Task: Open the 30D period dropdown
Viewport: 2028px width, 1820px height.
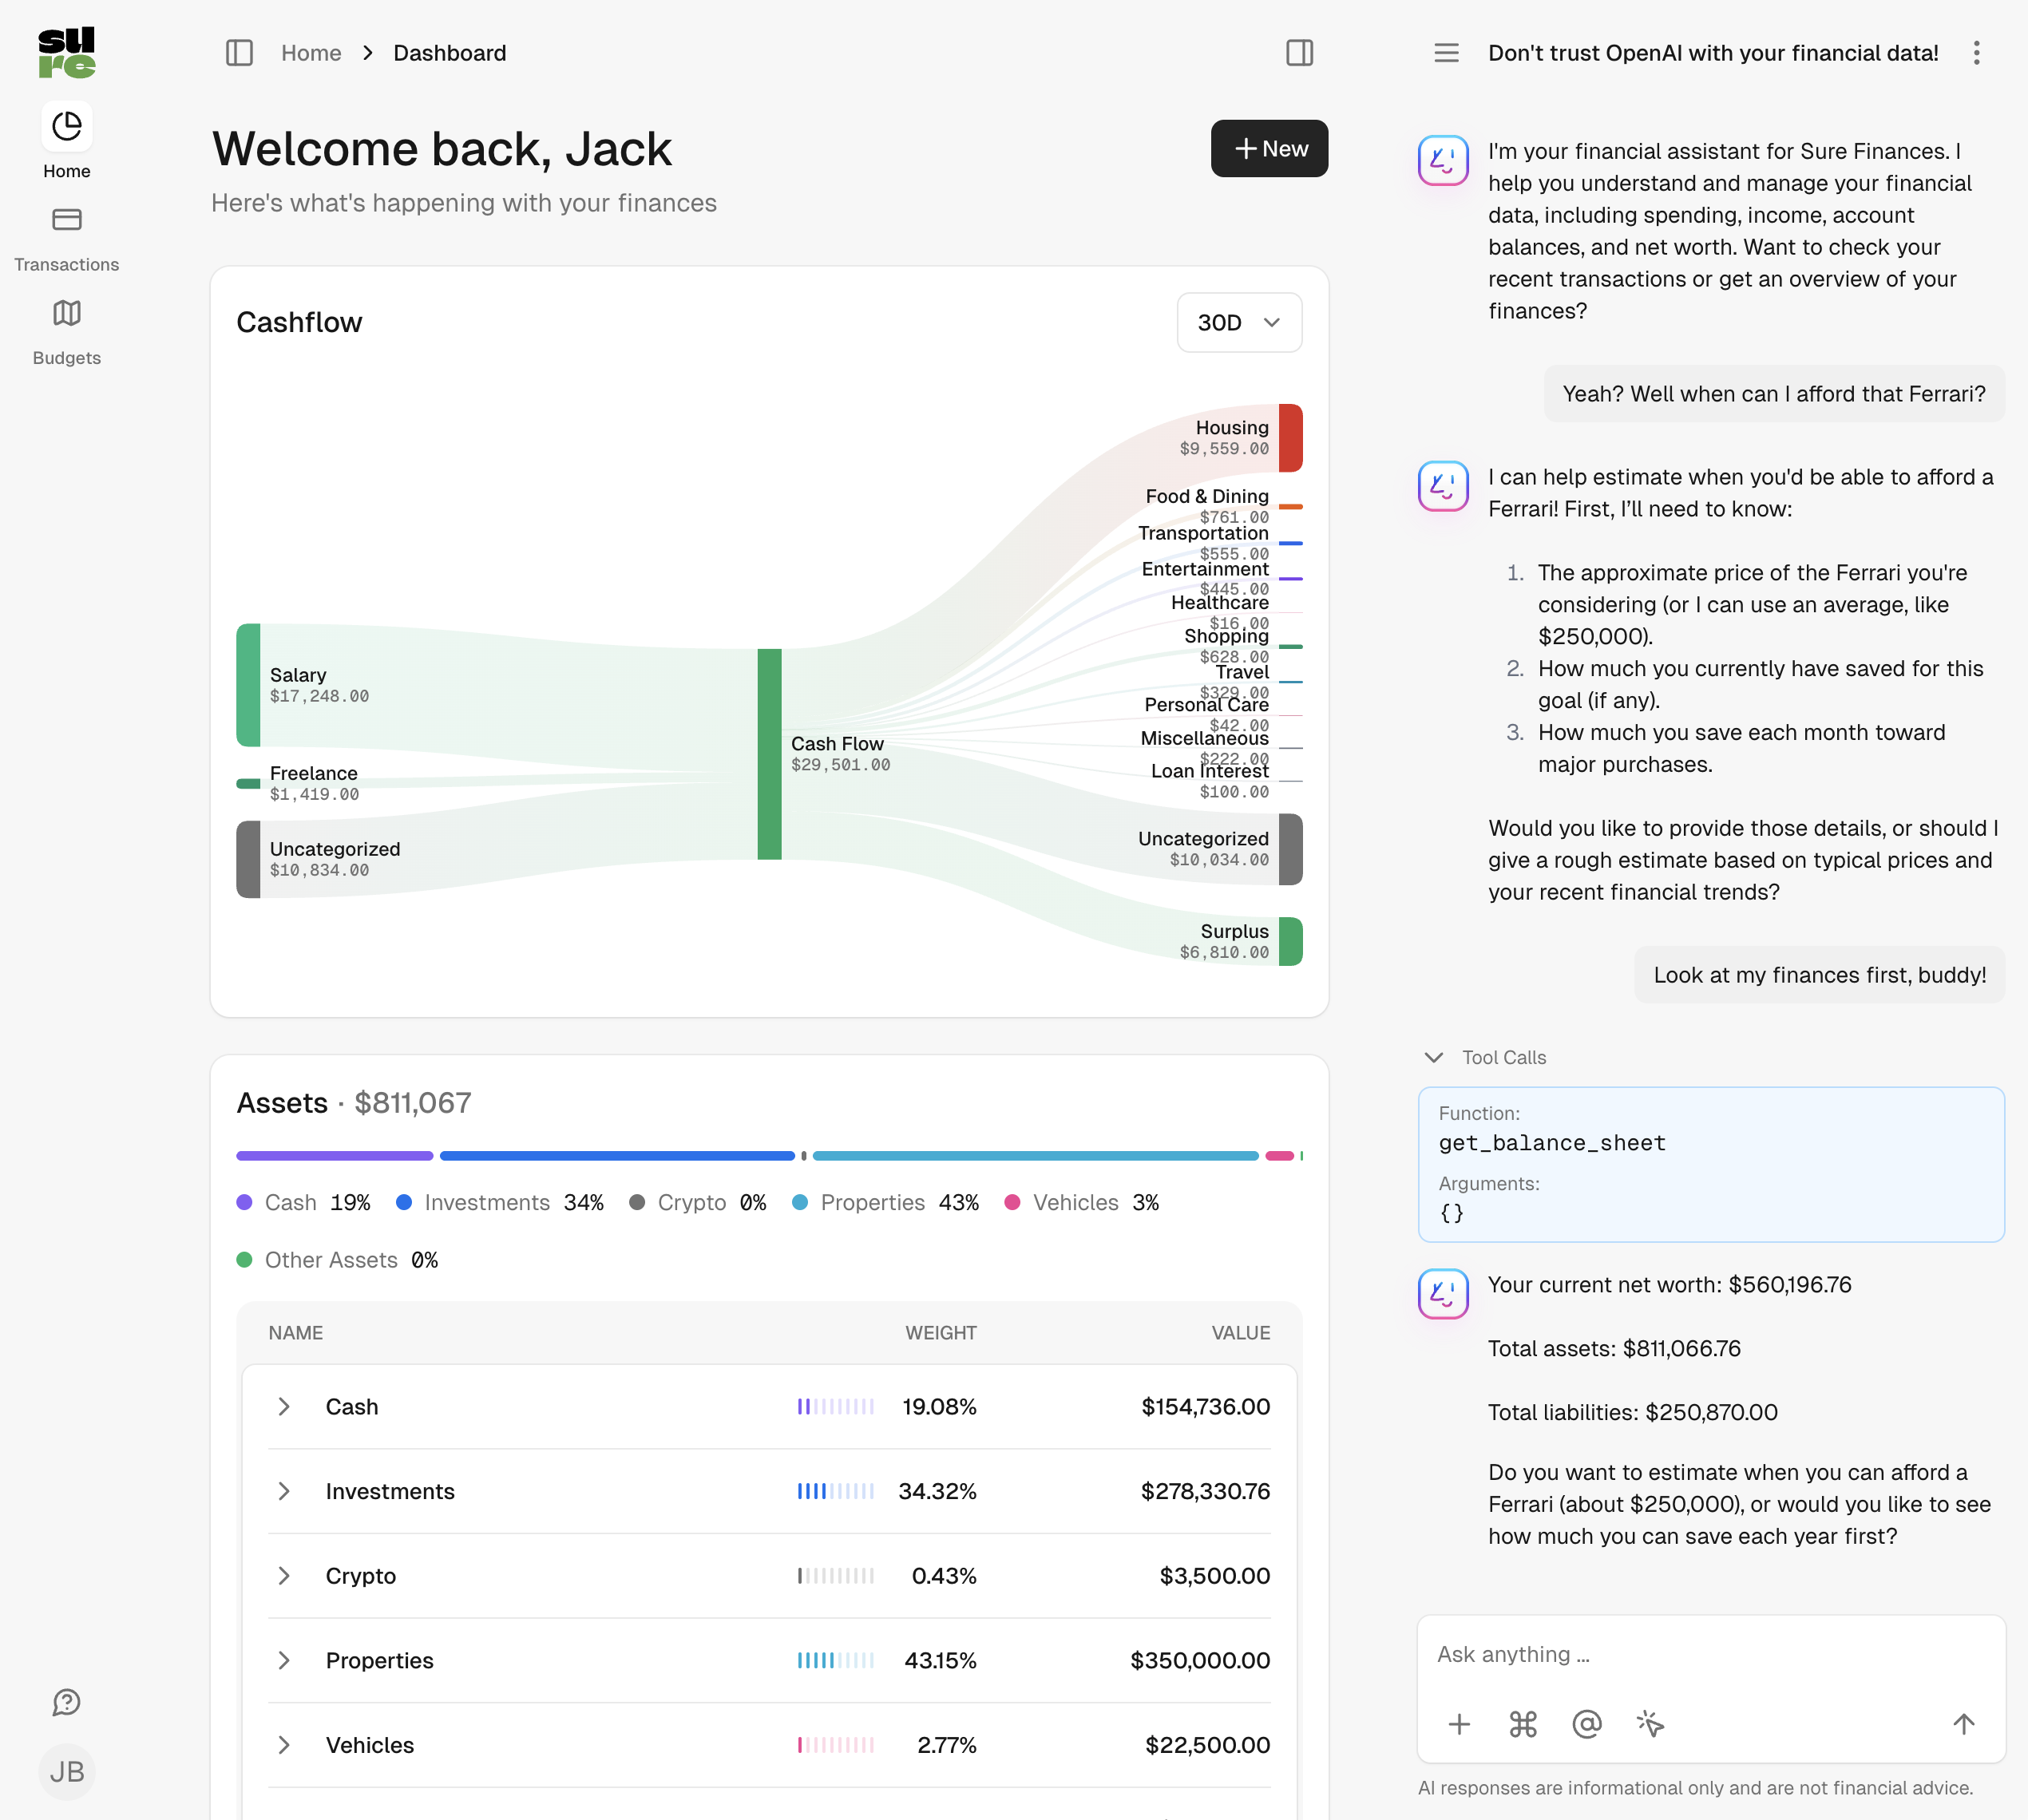Action: coord(1239,322)
